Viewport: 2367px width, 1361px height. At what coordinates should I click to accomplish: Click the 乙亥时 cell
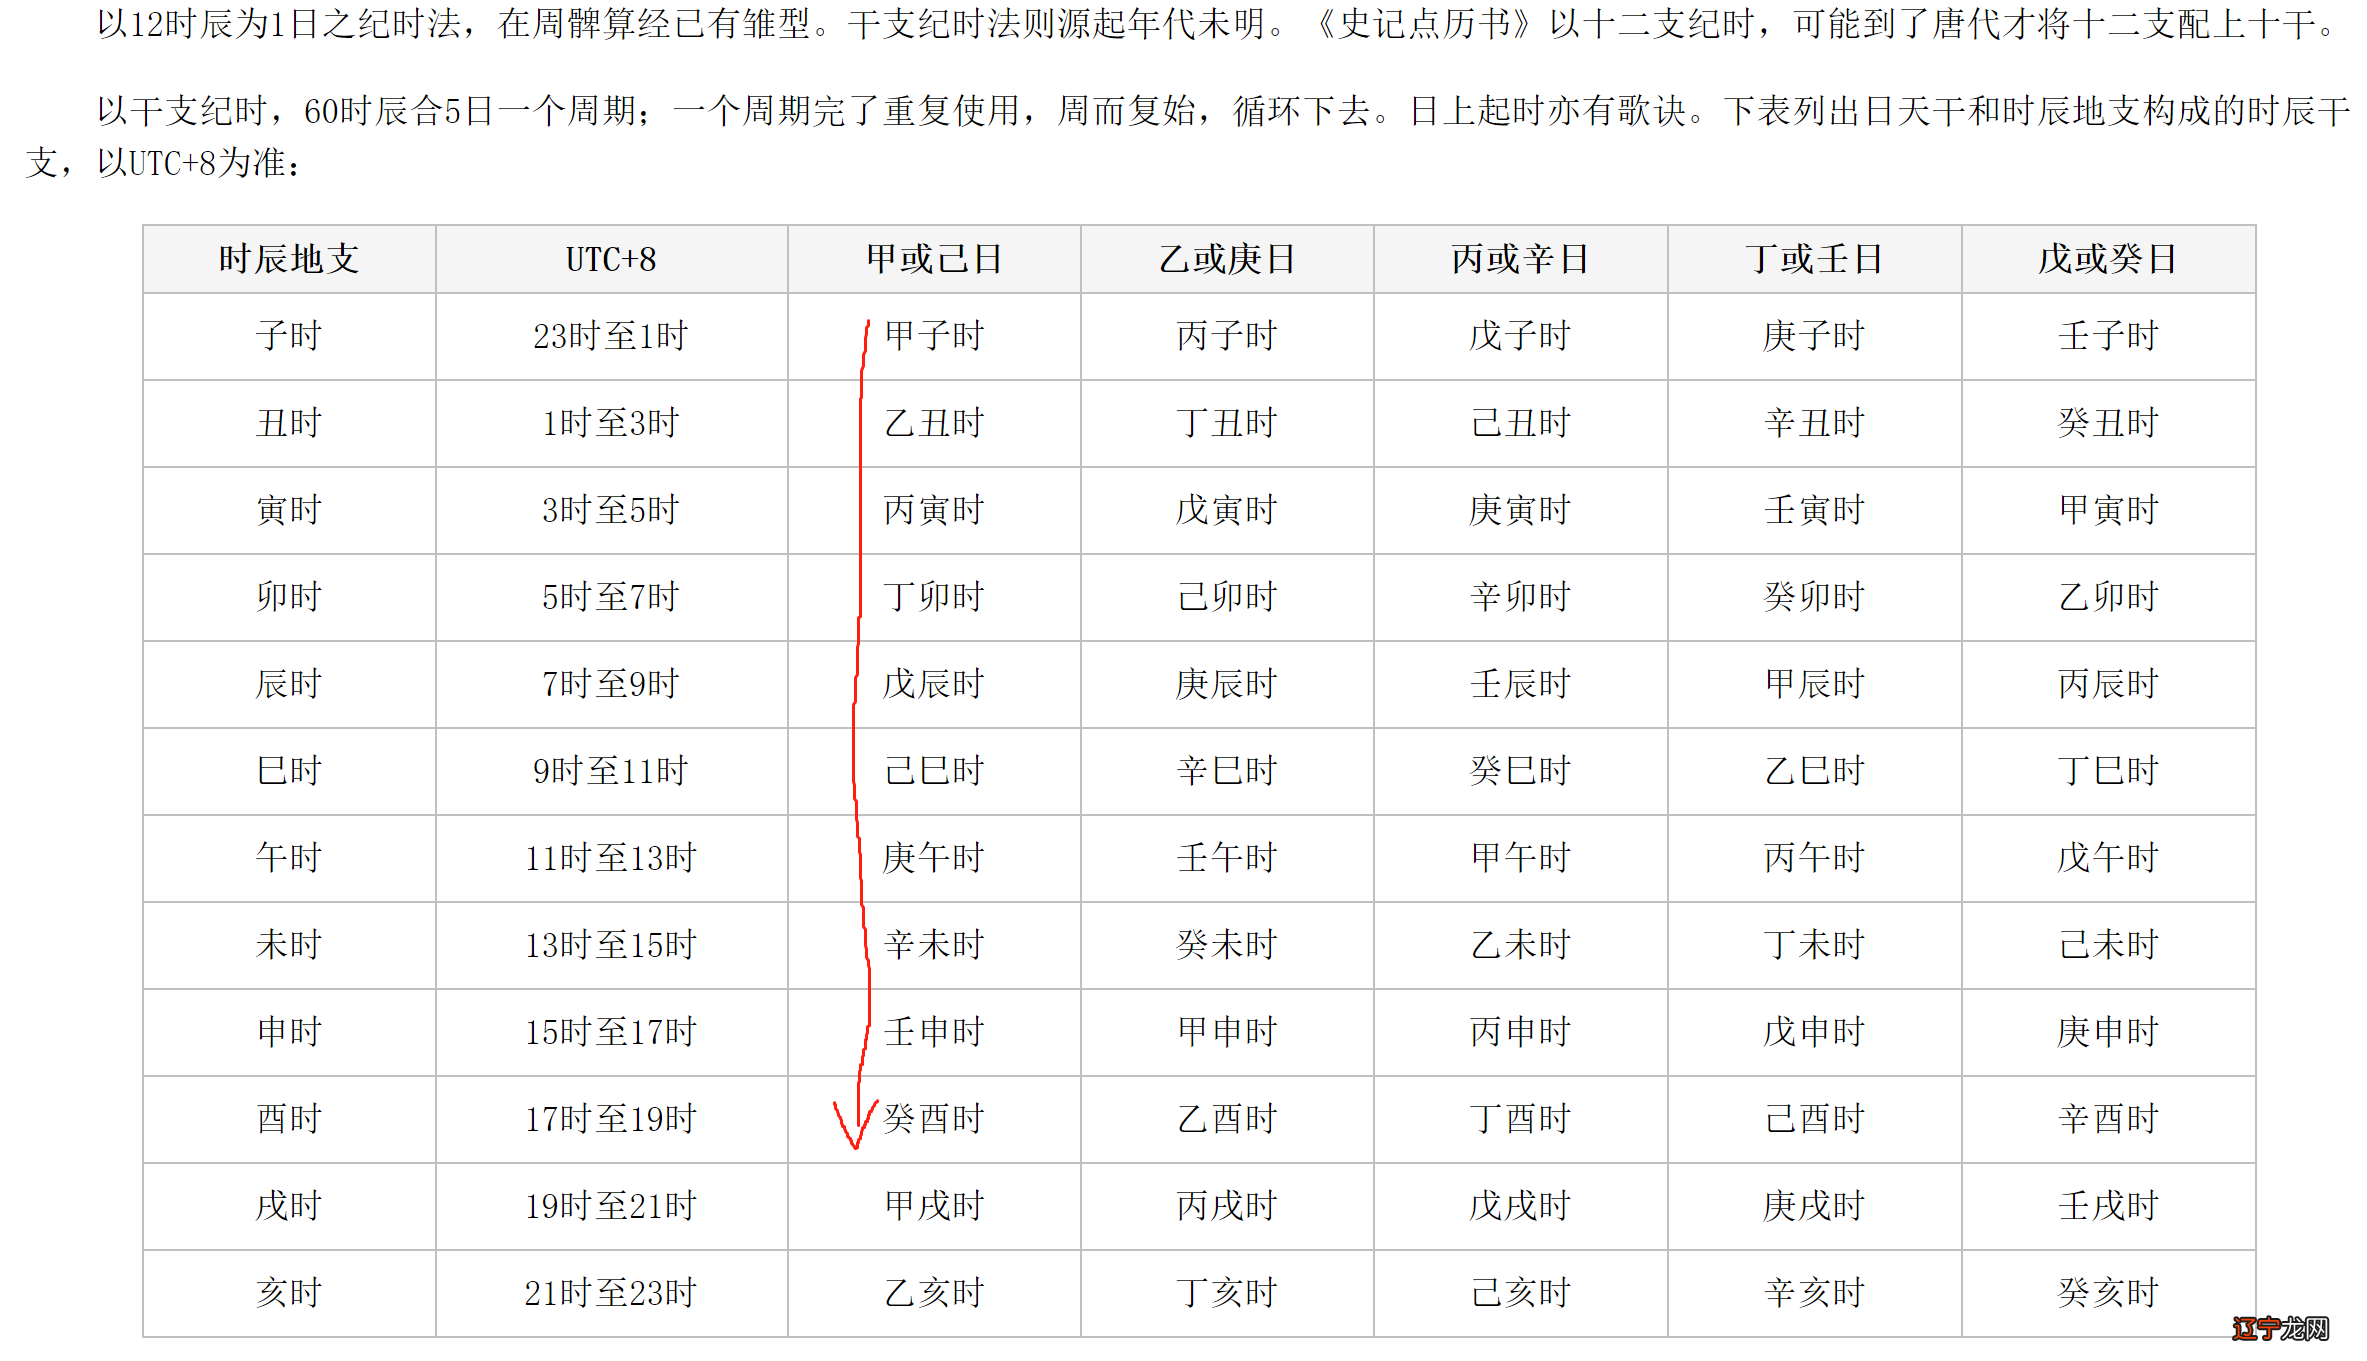point(933,1293)
